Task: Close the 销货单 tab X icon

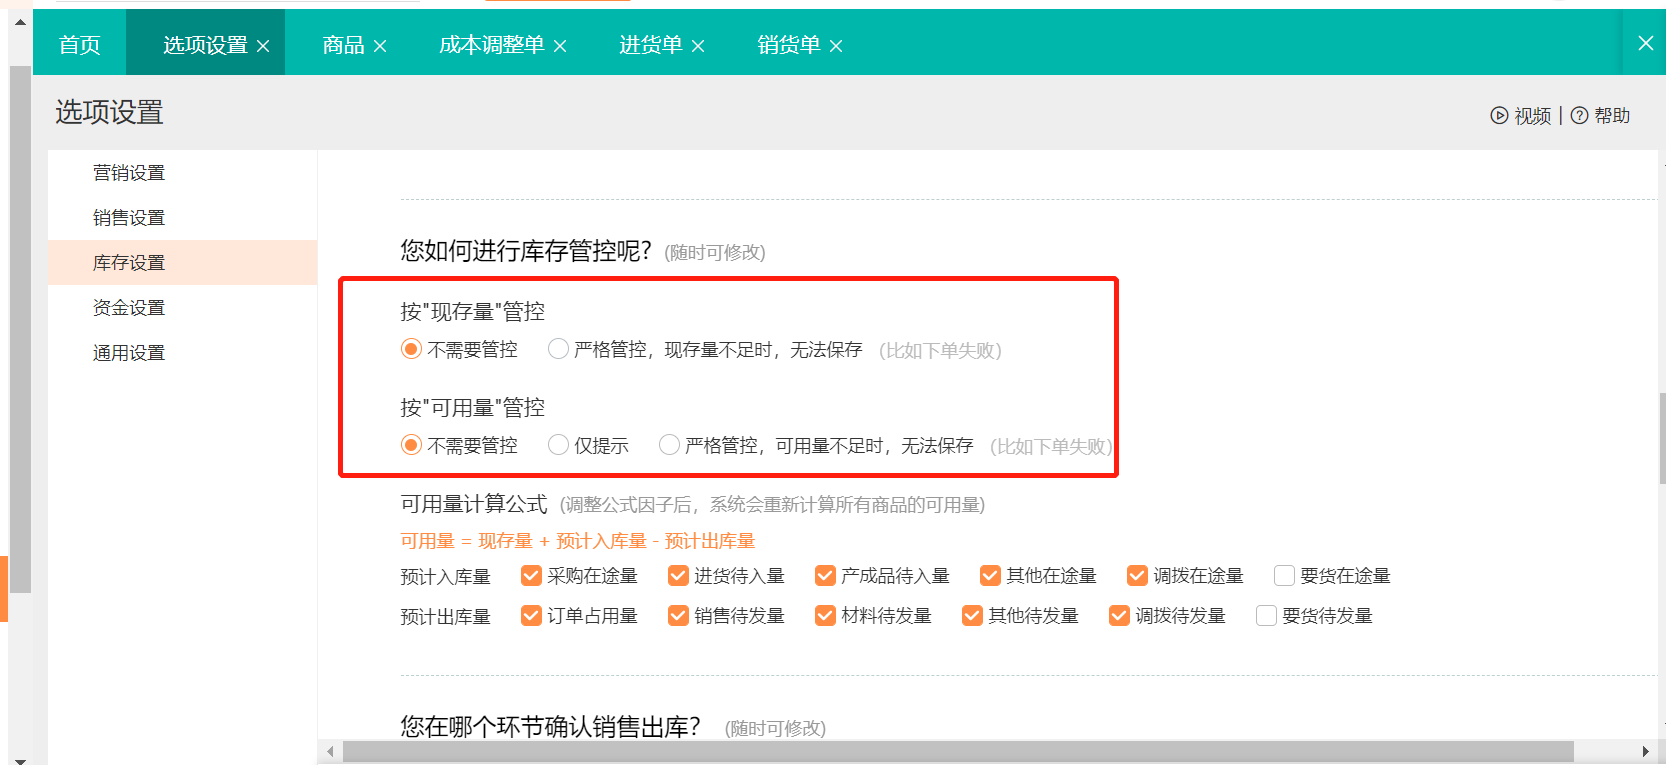Action: (836, 46)
